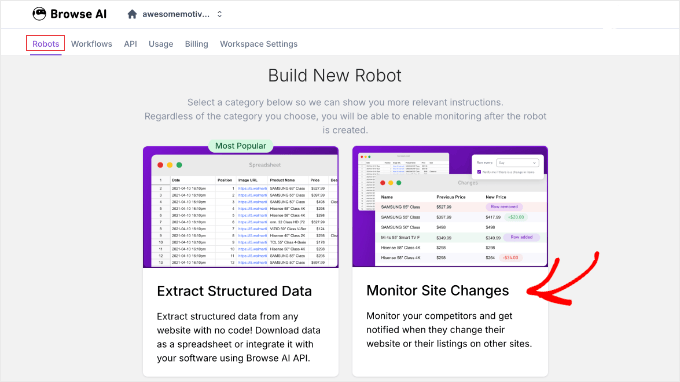Choose the Monitor Site Changes heading
680x382 pixels.
[438, 291]
